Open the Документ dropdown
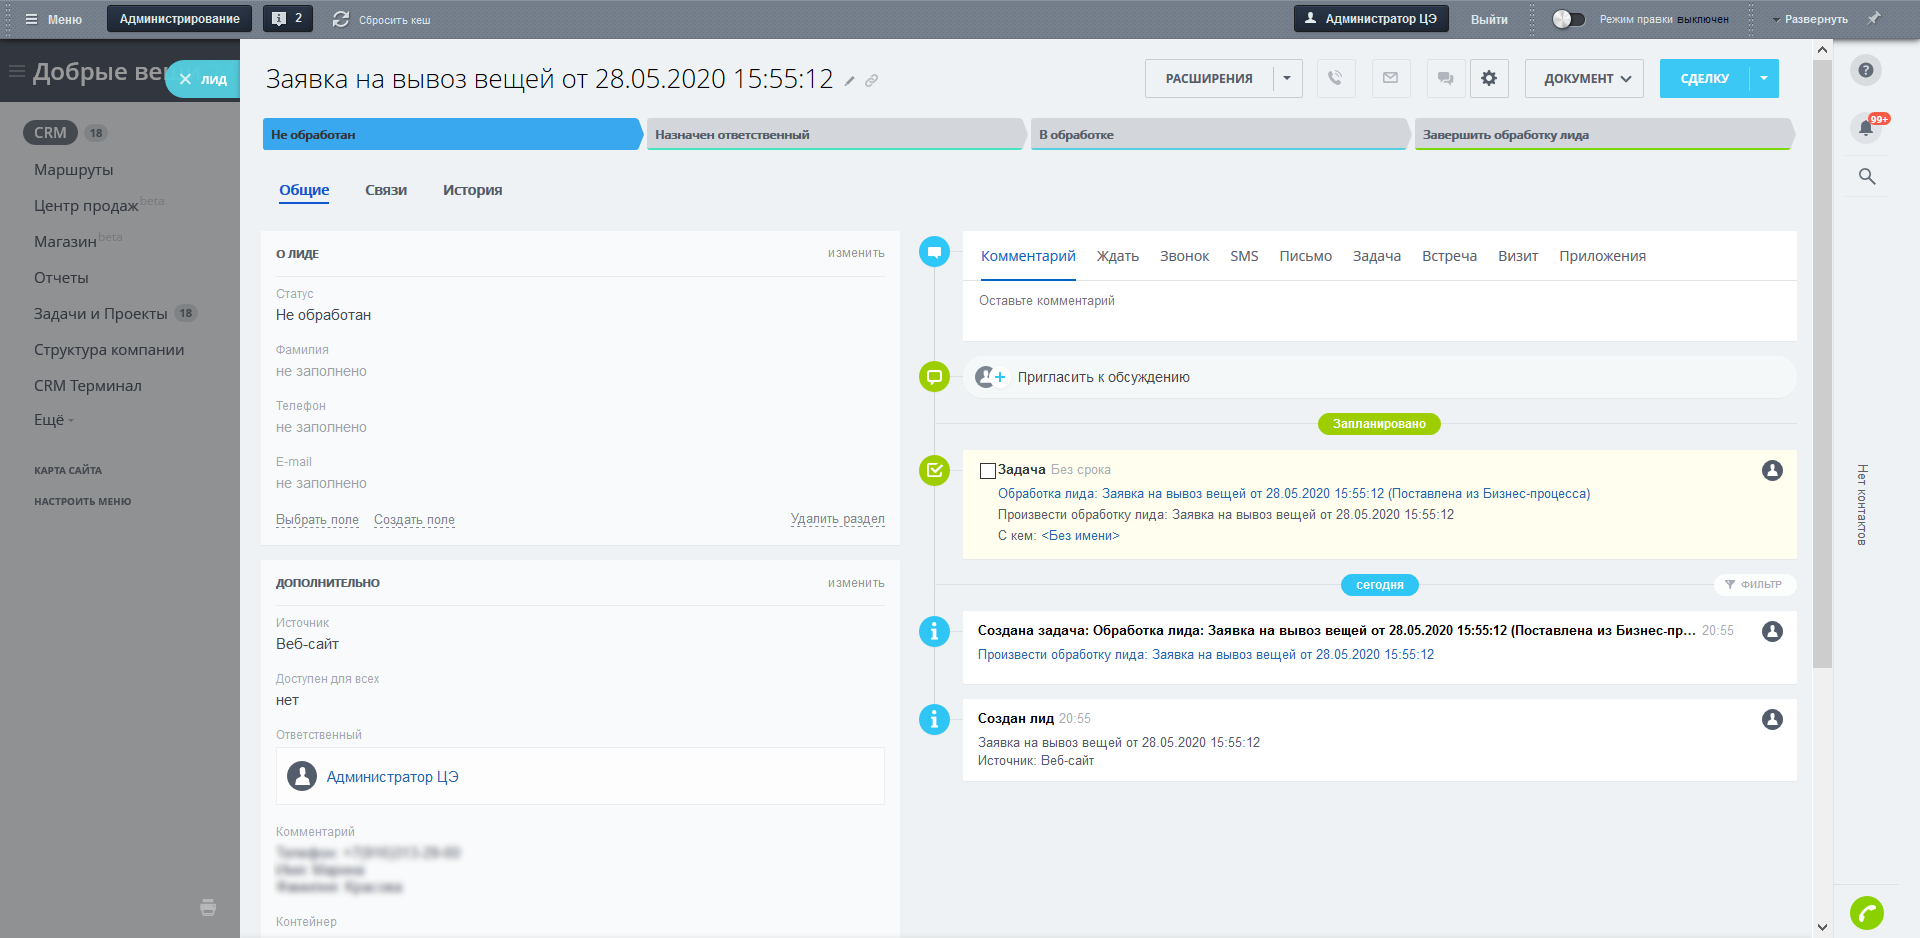Image resolution: width=1920 pixels, height=938 pixels. 1584,78
